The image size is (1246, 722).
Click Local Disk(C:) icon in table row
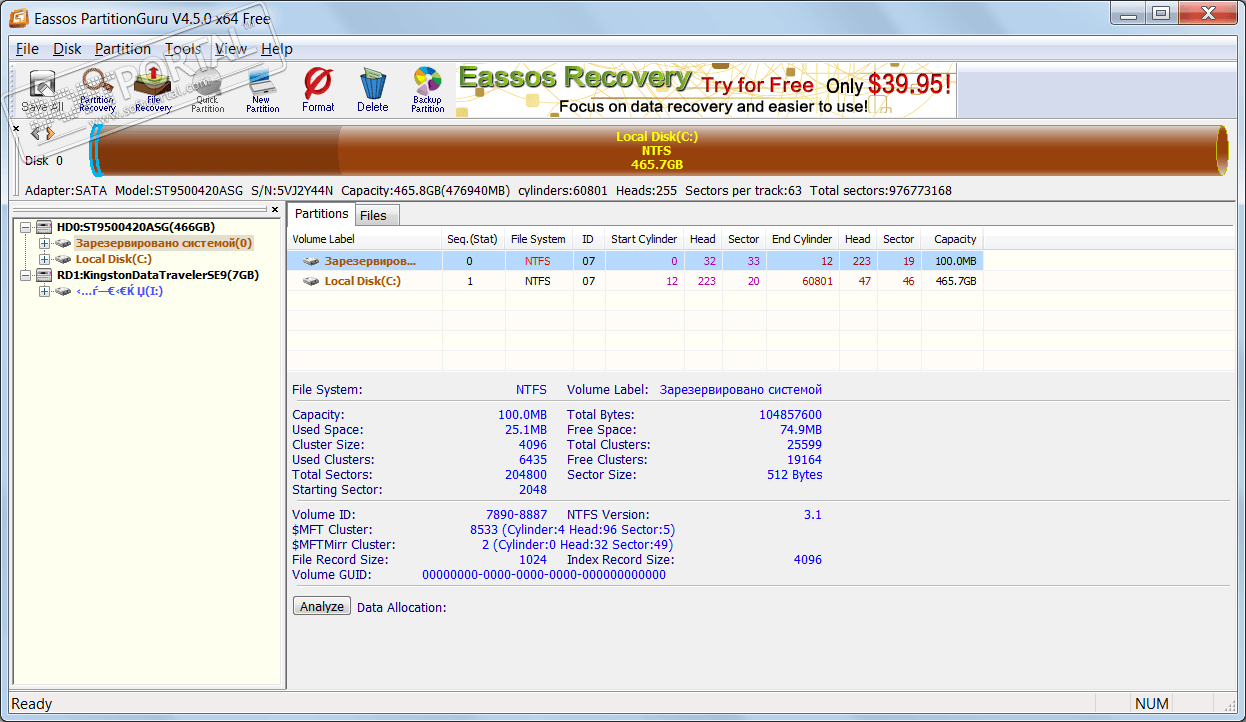[x=311, y=281]
